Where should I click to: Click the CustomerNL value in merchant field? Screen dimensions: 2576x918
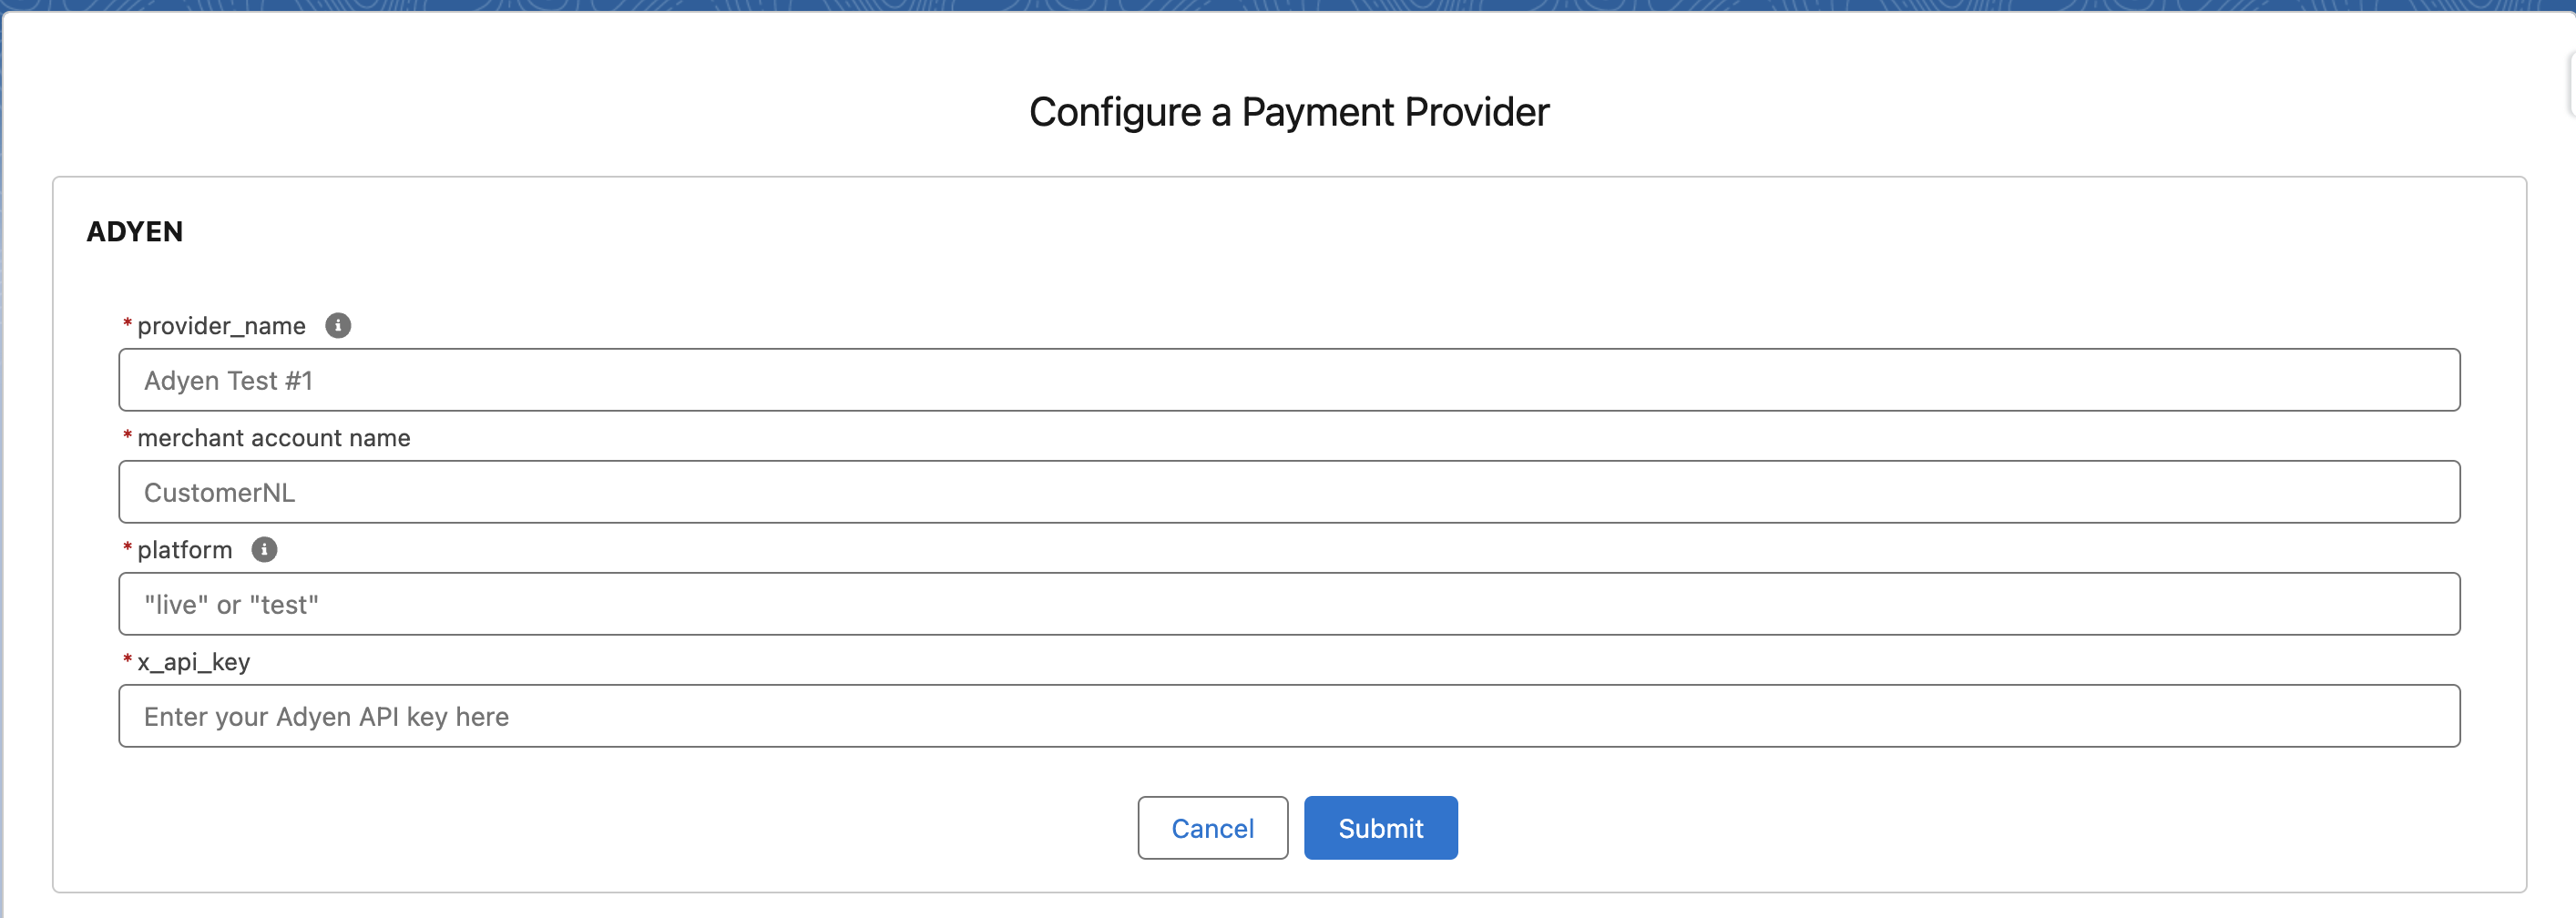point(219,491)
